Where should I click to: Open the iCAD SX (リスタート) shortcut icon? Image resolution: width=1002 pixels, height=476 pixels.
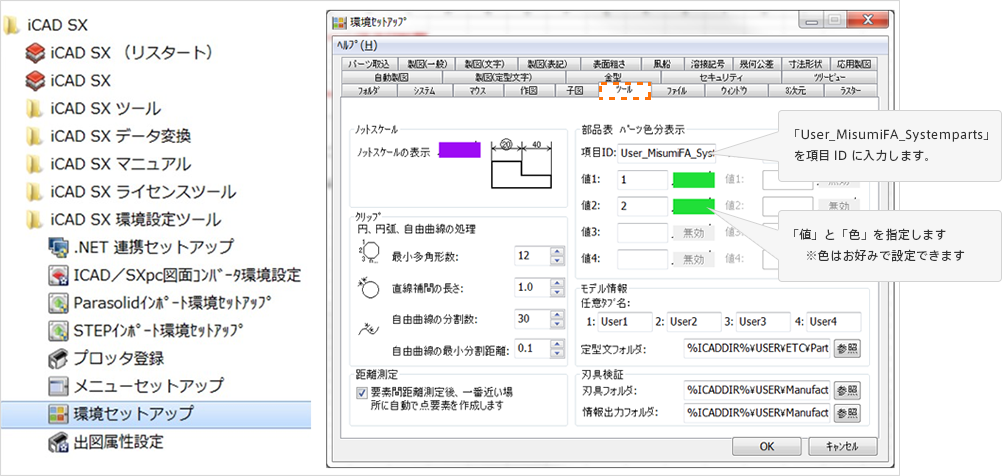pyautogui.click(x=35, y=52)
